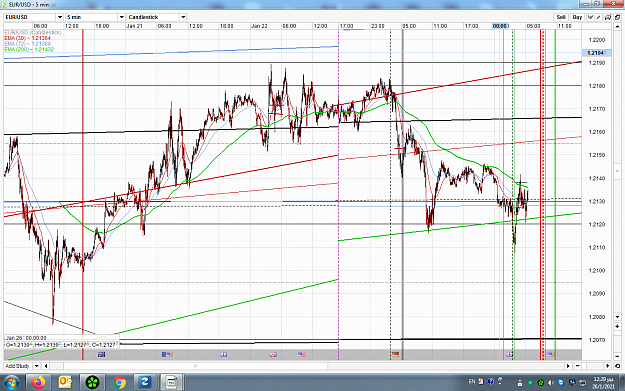Open the blue Z app in taskbar
Viewport: 625px width, 391px height.
pyautogui.click(x=144, y=383)
